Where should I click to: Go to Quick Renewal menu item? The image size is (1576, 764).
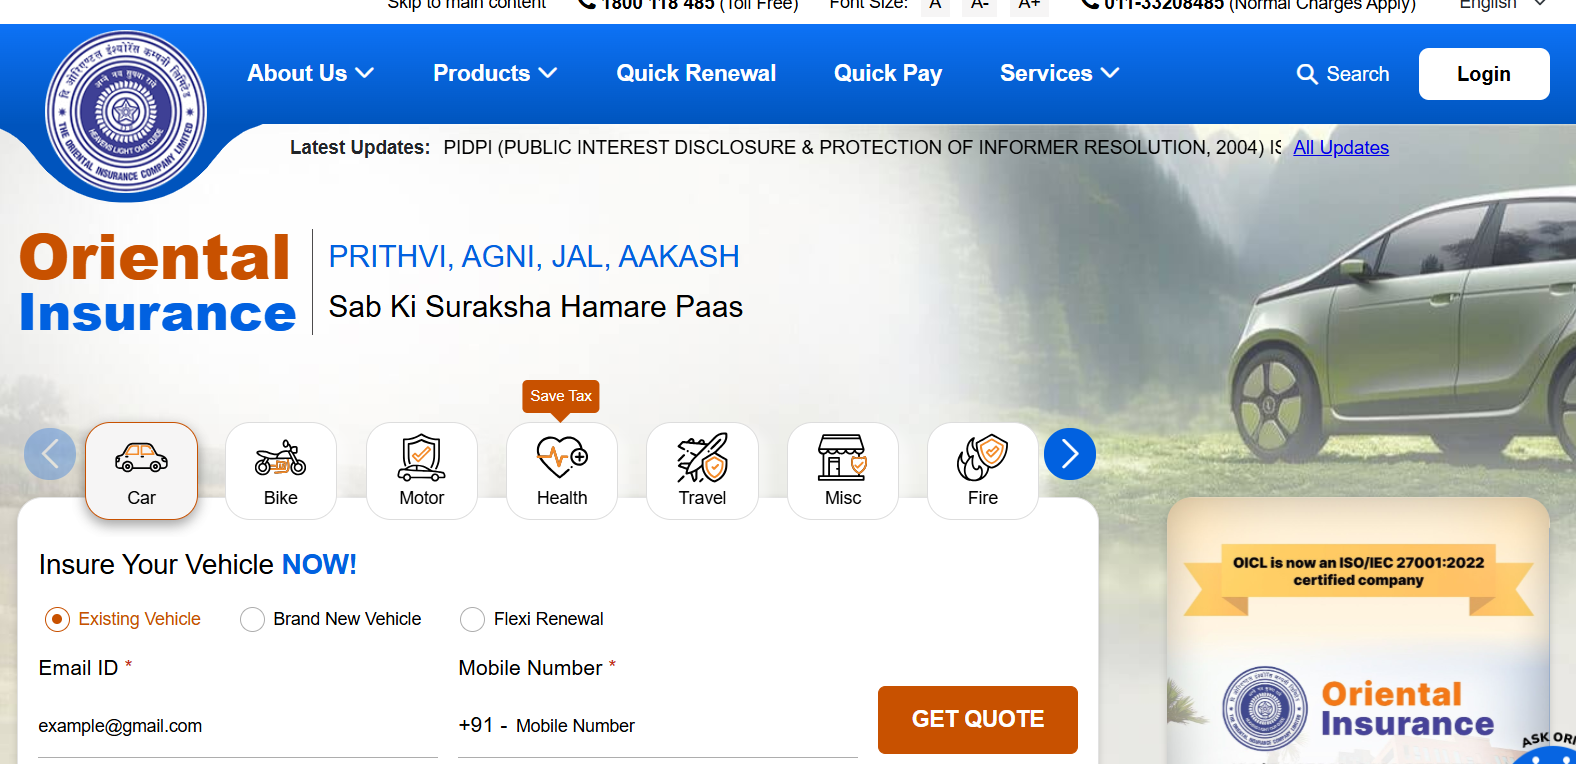(x=696, y=73)
